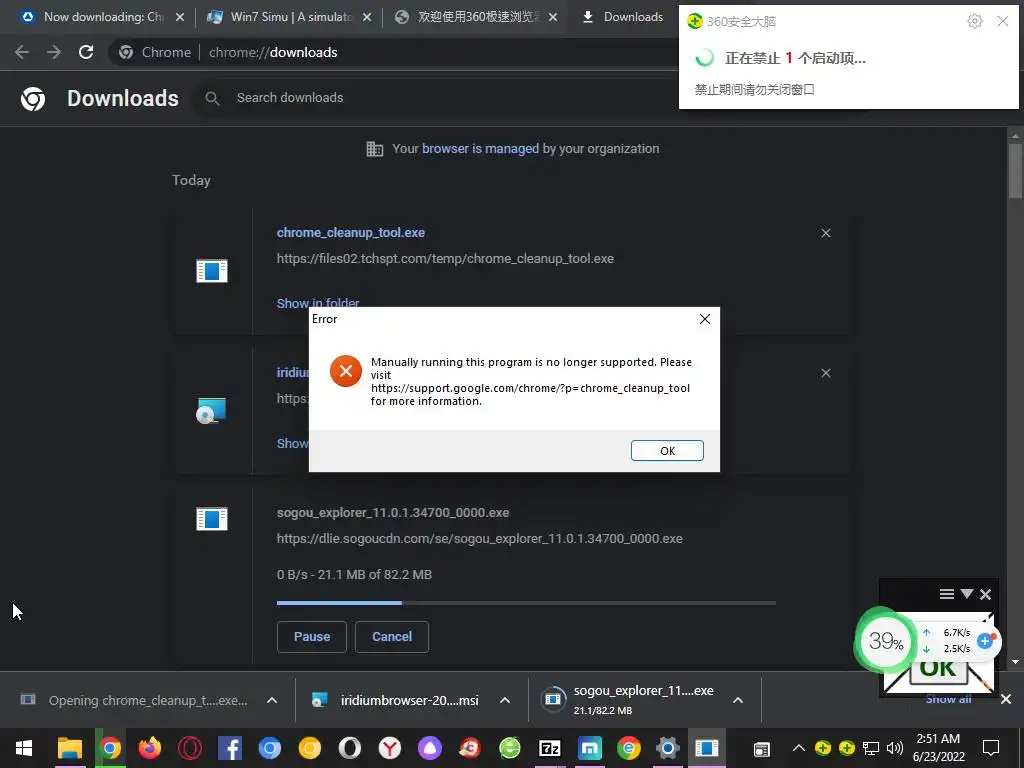Click the search magnifier icon

click(212, 98)
